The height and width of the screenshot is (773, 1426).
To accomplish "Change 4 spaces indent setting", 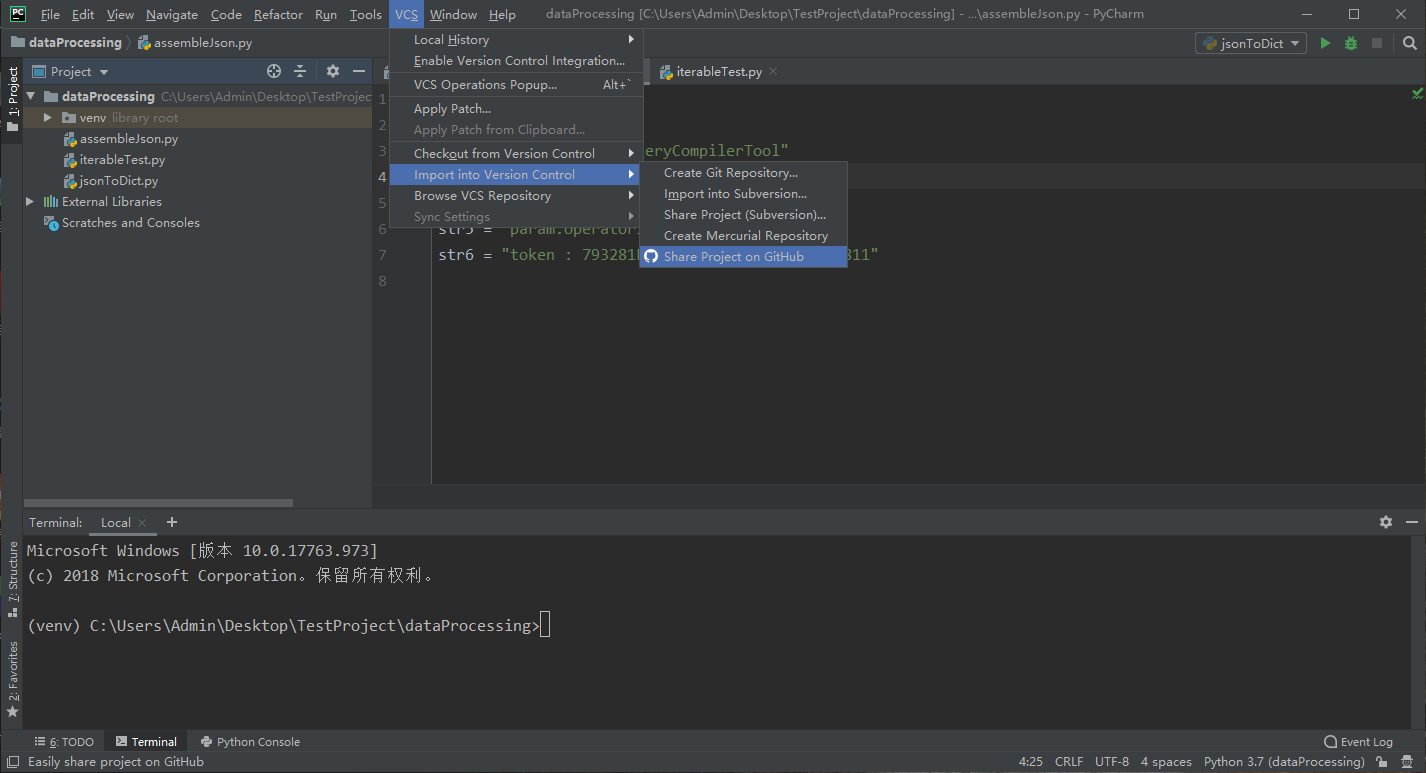I will [x=1166, y=762].
